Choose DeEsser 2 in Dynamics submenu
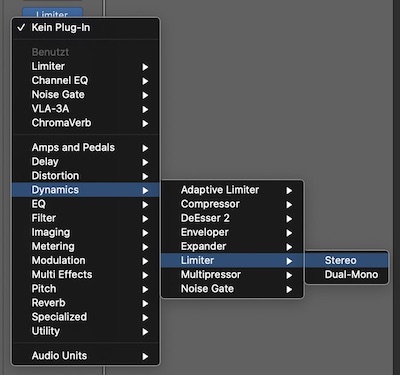400x375 pixels. tap(232, 218)
